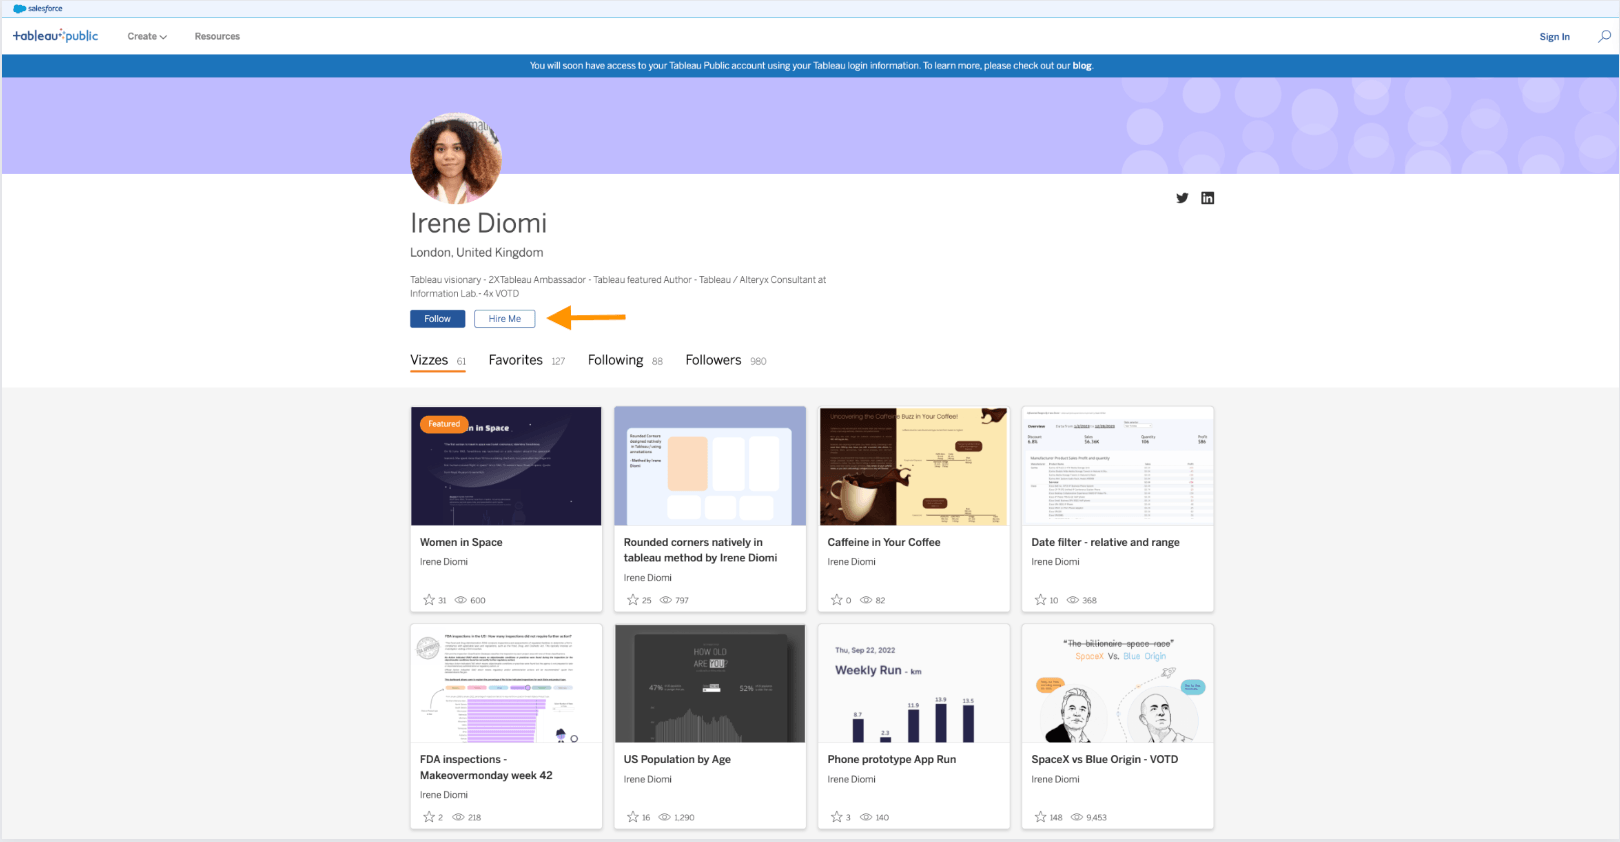Open the Rounded corners viz thumbnail

[x=710, y=466]
